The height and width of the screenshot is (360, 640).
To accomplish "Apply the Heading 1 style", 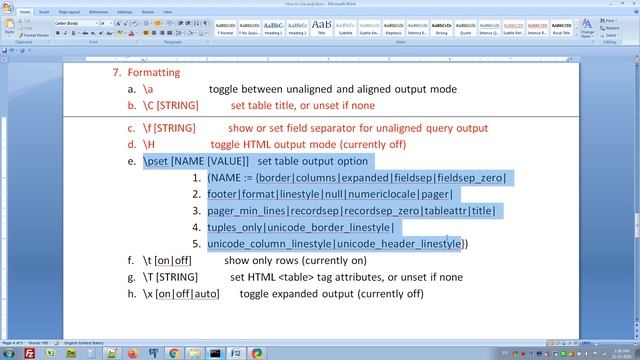I will (x=273, y=28).
